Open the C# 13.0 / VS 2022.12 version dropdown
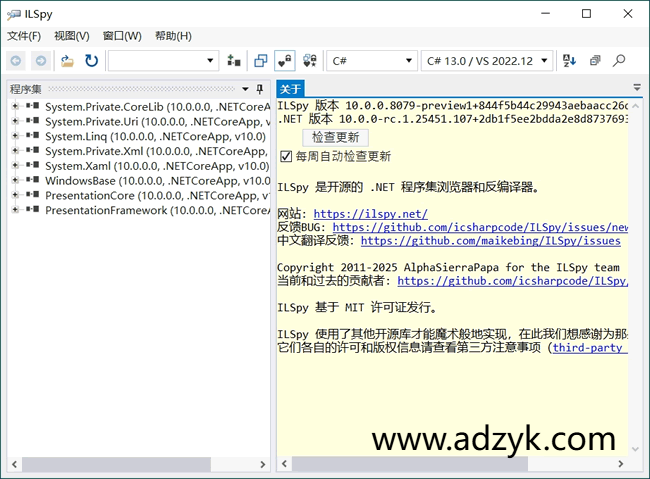 (x=487, y=61)
